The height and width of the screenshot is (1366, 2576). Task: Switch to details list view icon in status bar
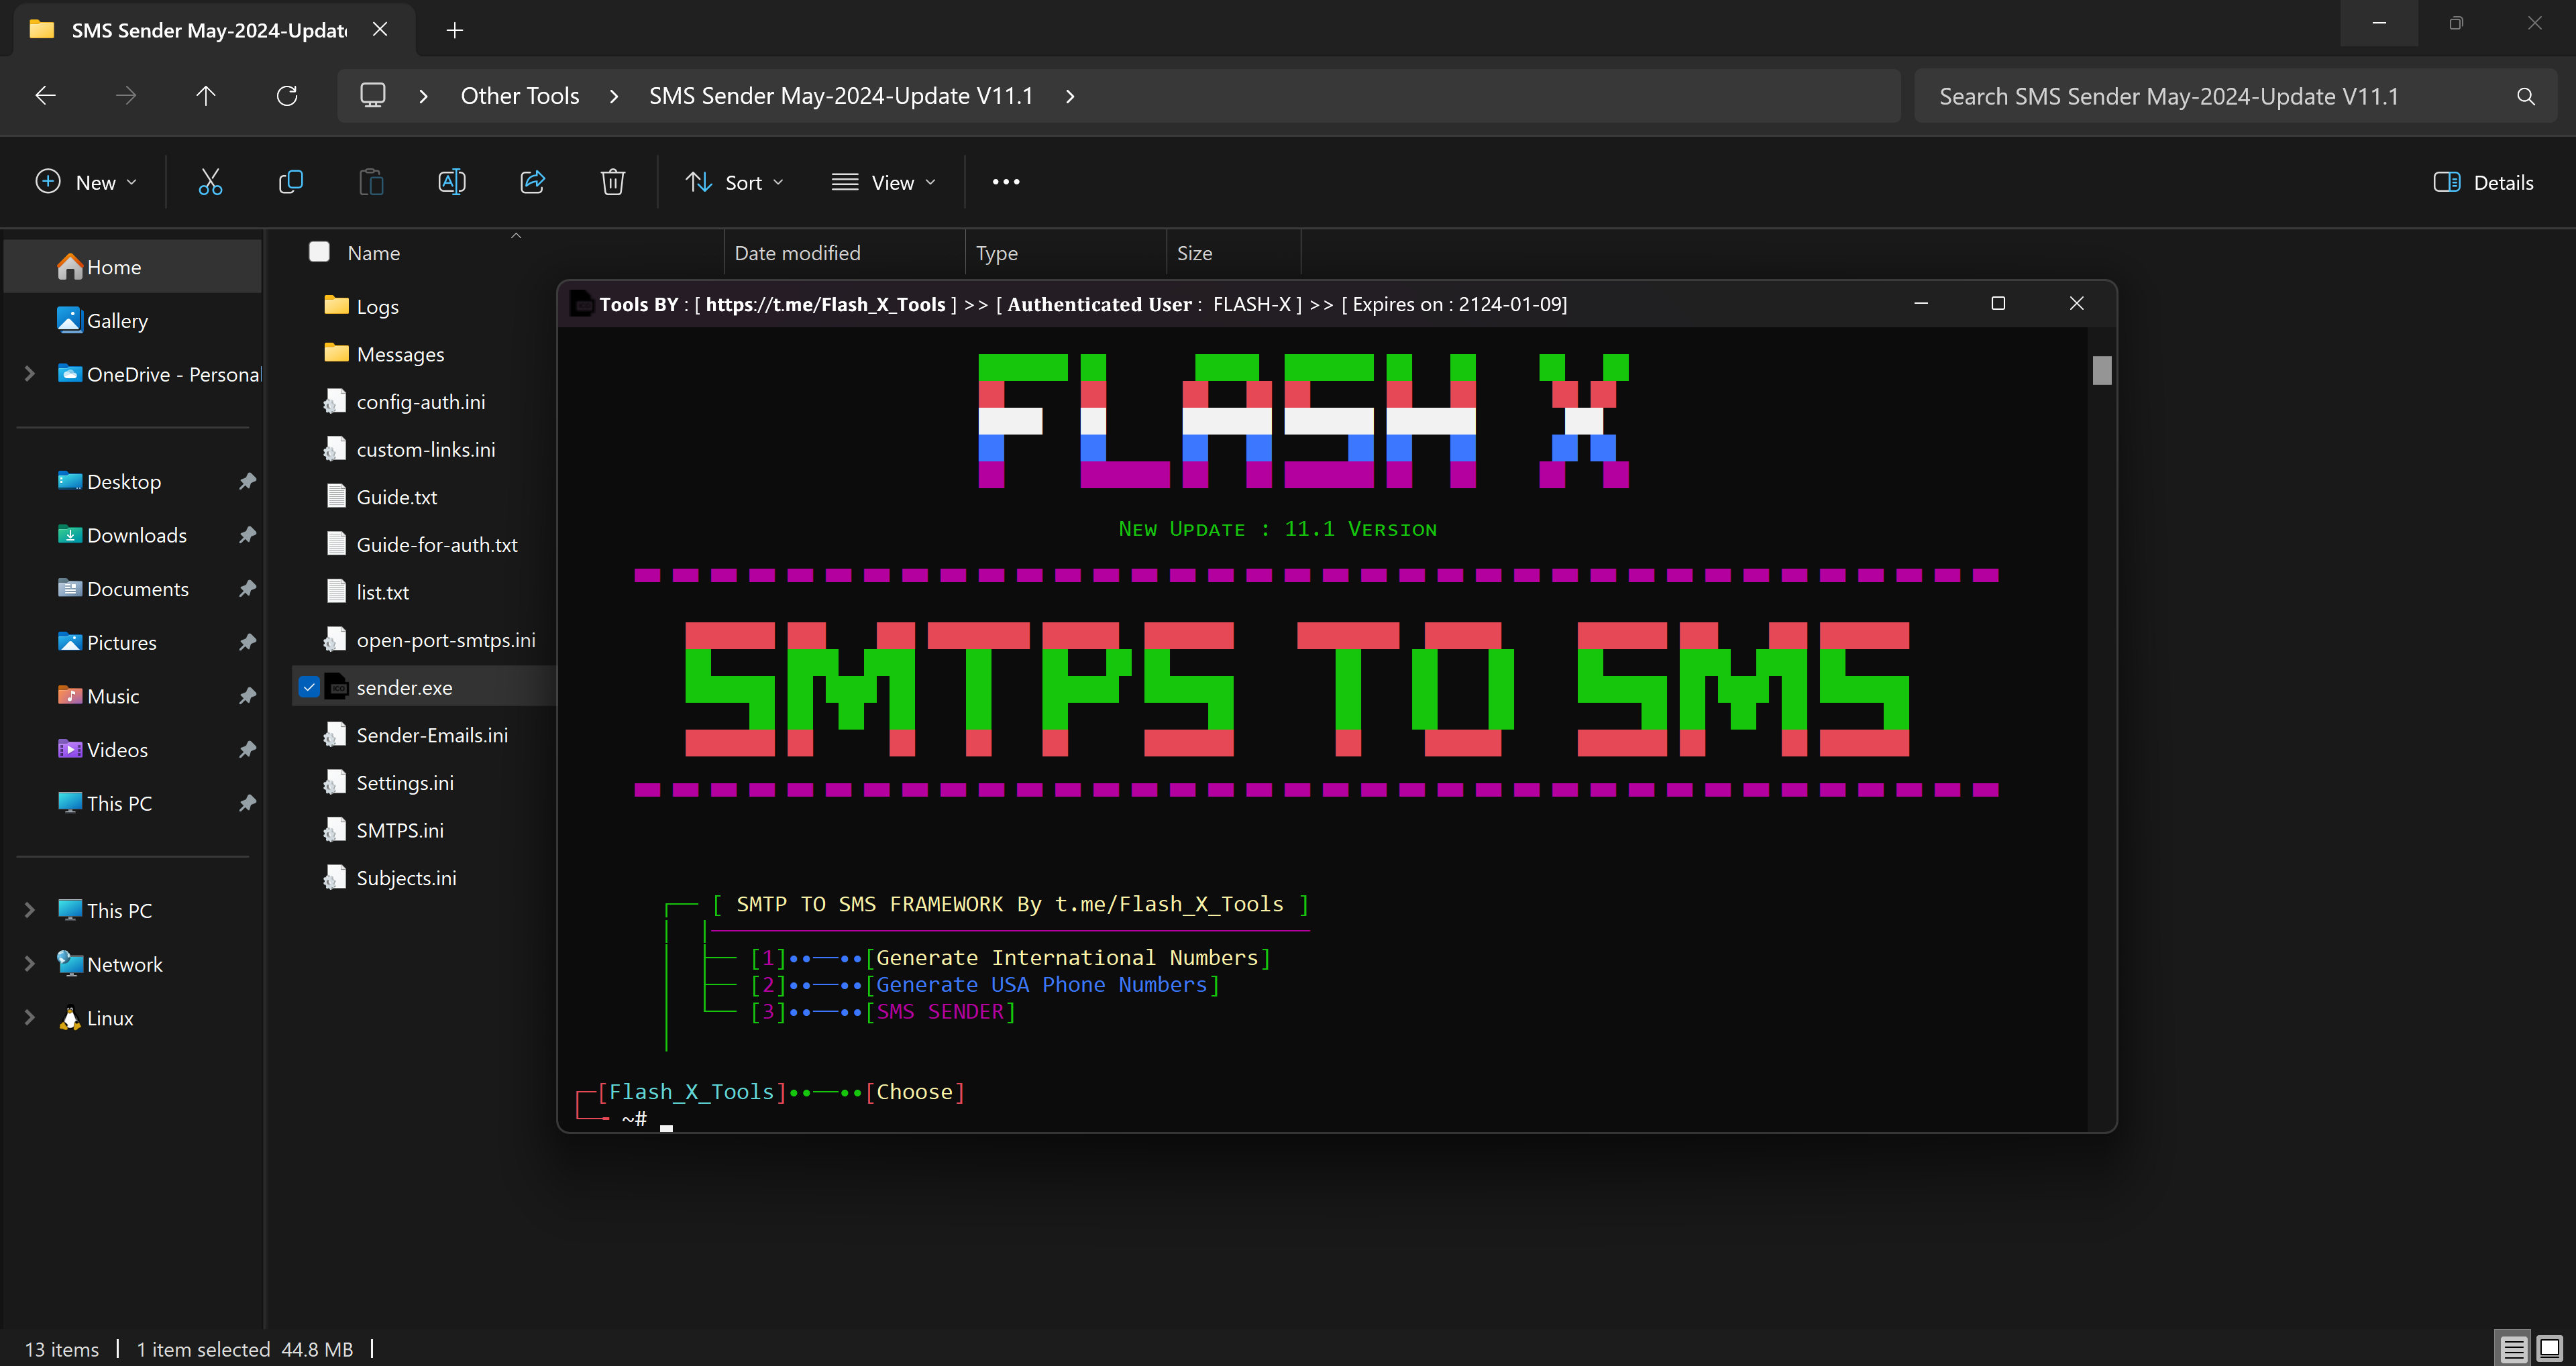click(x=2513, y=1348)
